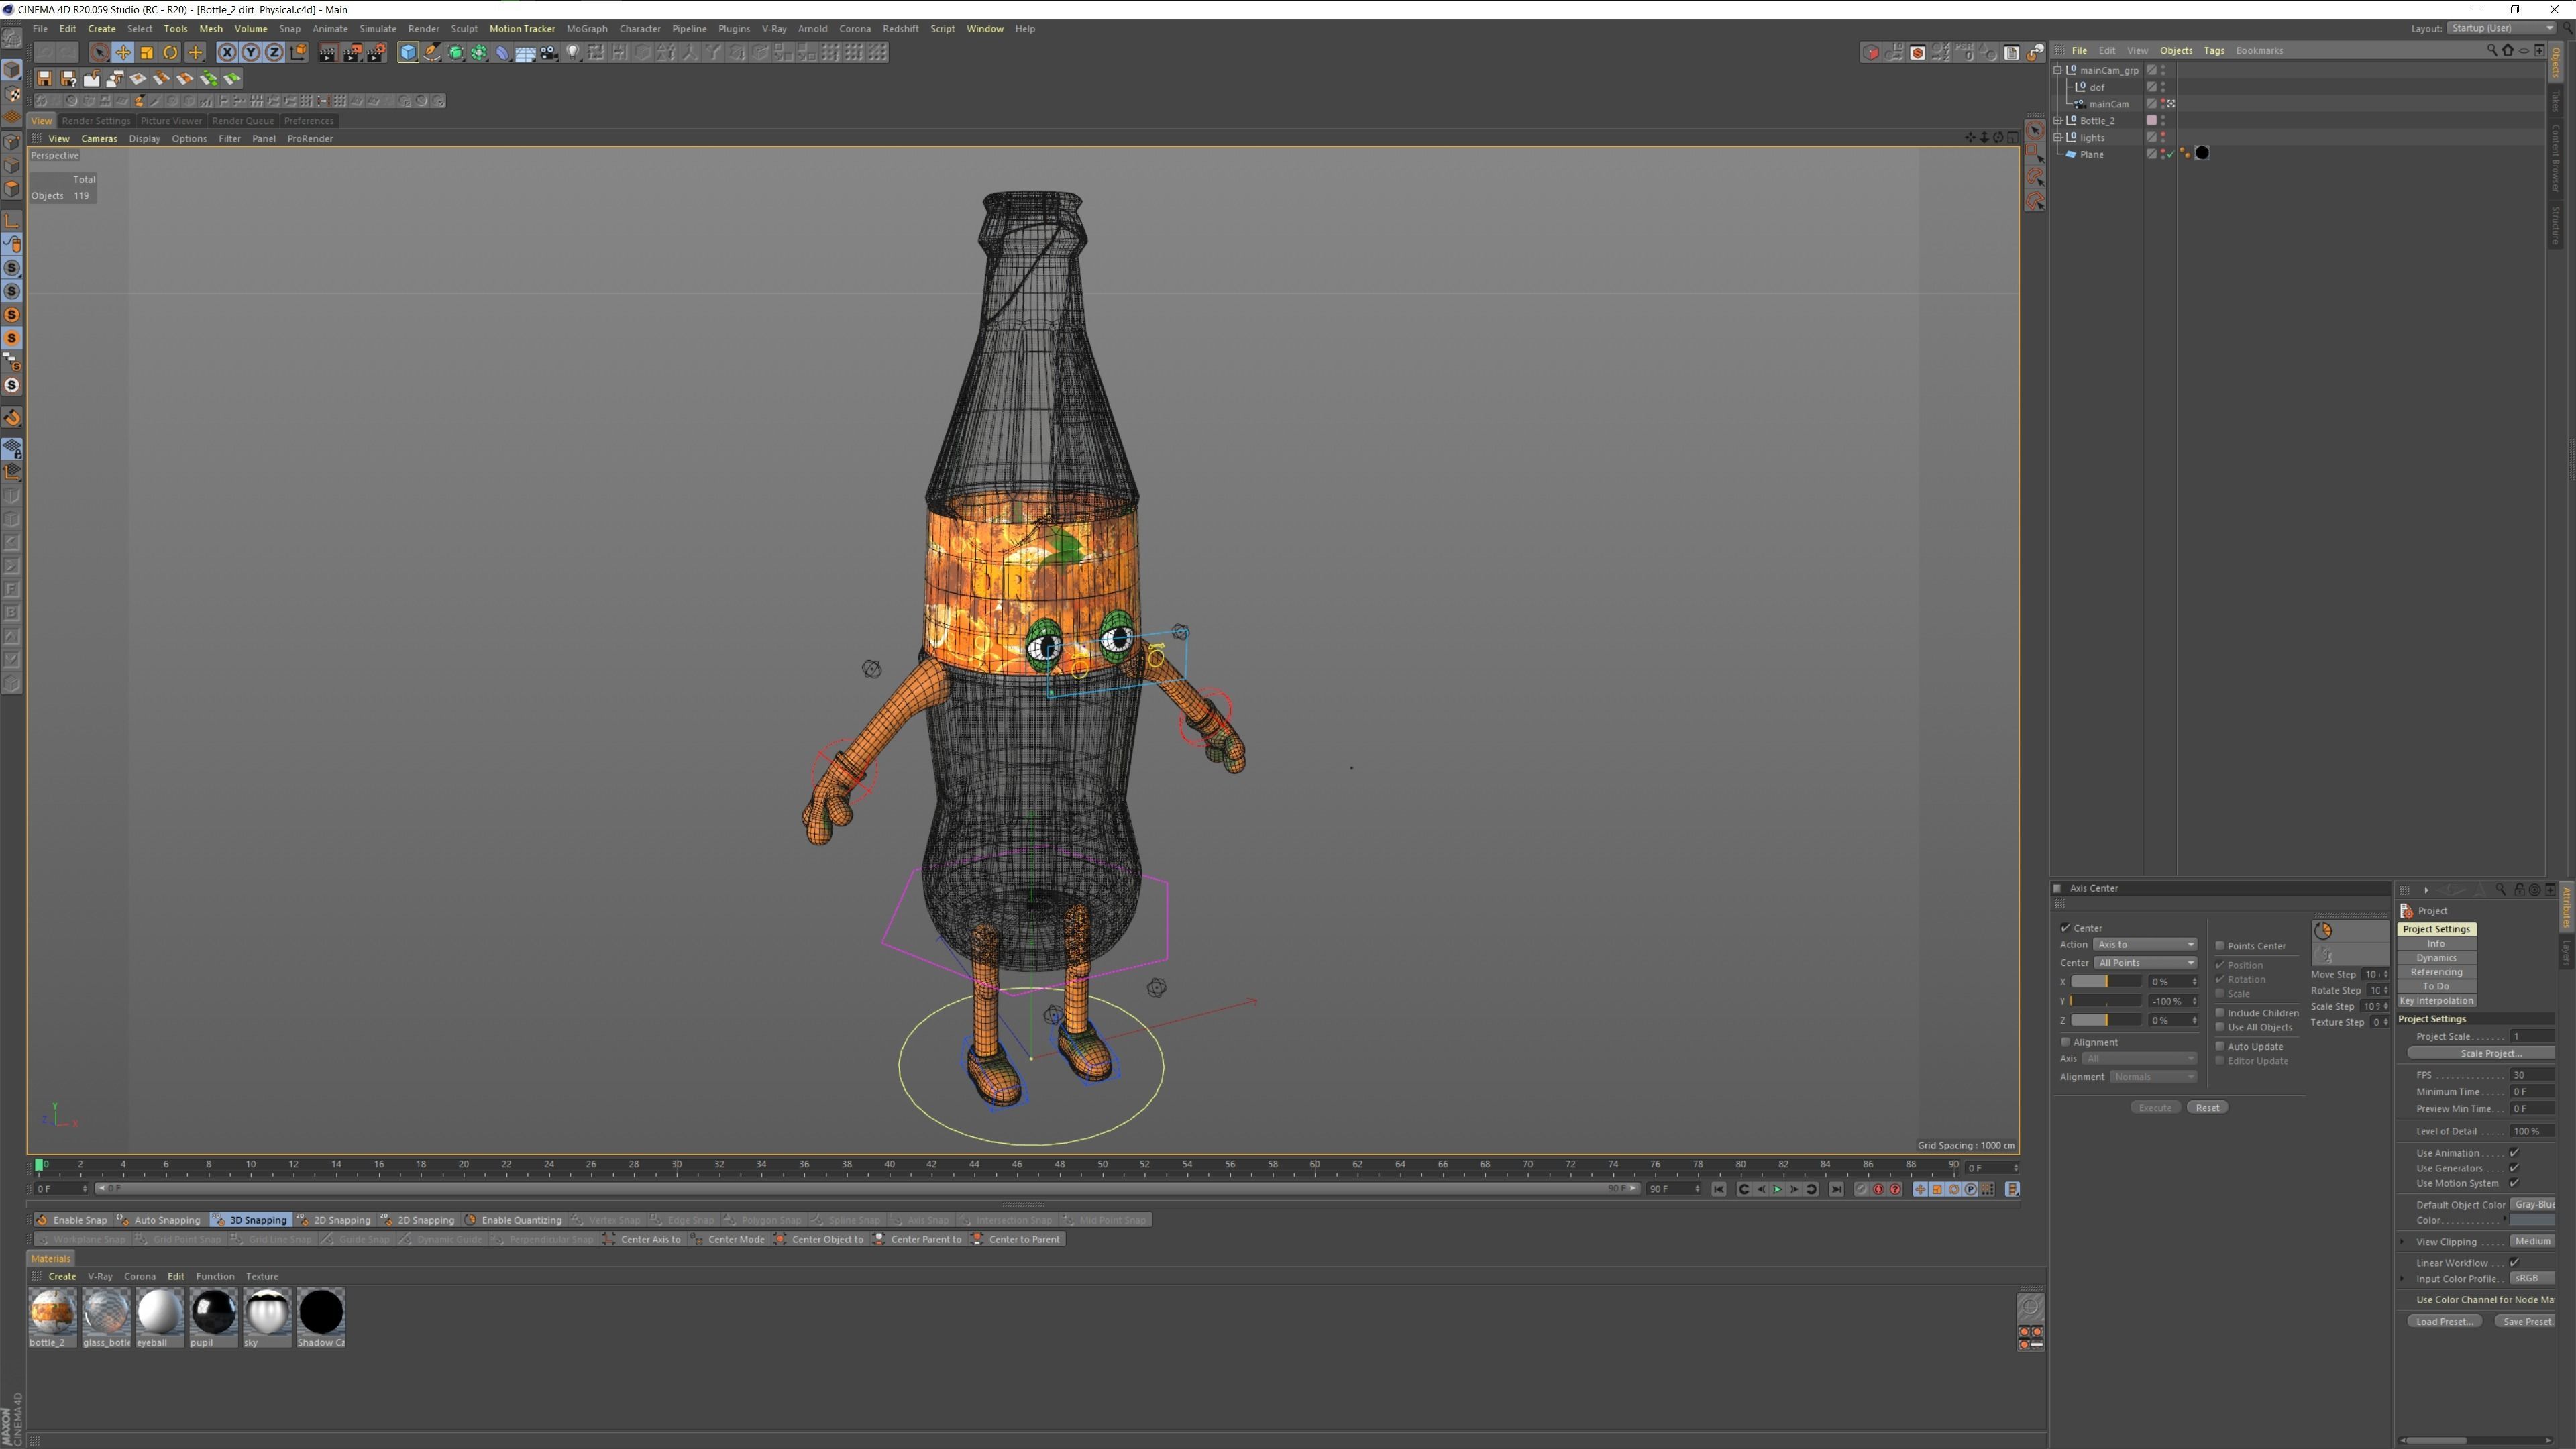The height and width of the screenshot is (1449, 2576).
Task: Toggle the Z axis lock
Action: pos(274,53)
